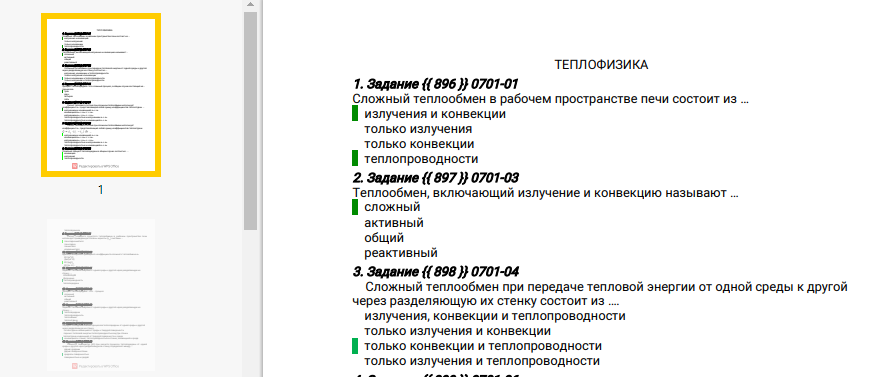Click the green marker beside только конвекции и теплопроводности

click(355, 346)
